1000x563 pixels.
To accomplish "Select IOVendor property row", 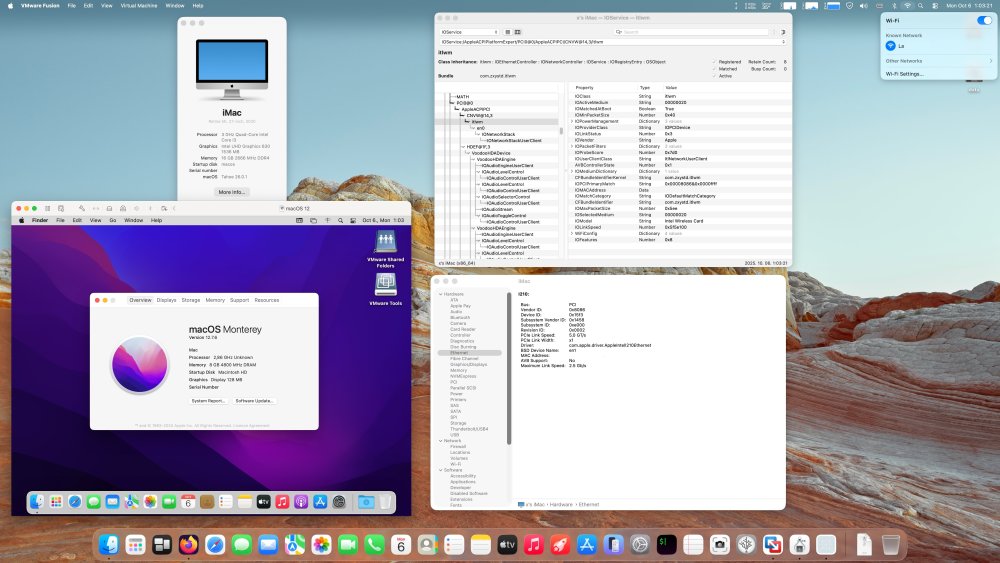I will [x=678, y=140].
